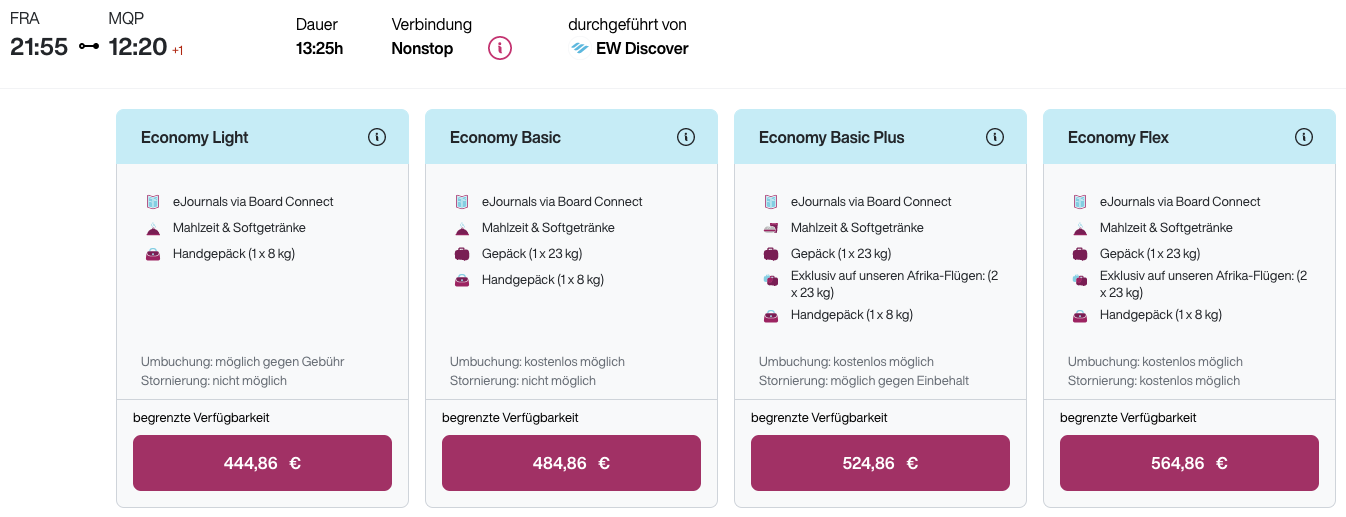Click the Economy Flex card title
The image size is (1346, 517).
click(x=1118, y=137)
